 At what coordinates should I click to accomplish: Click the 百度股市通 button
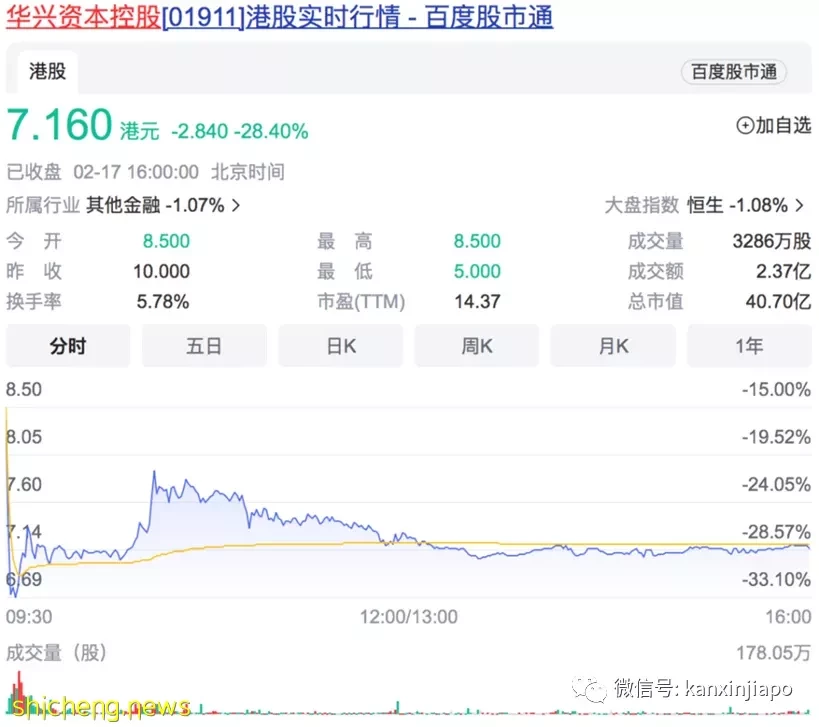(733, 72)
